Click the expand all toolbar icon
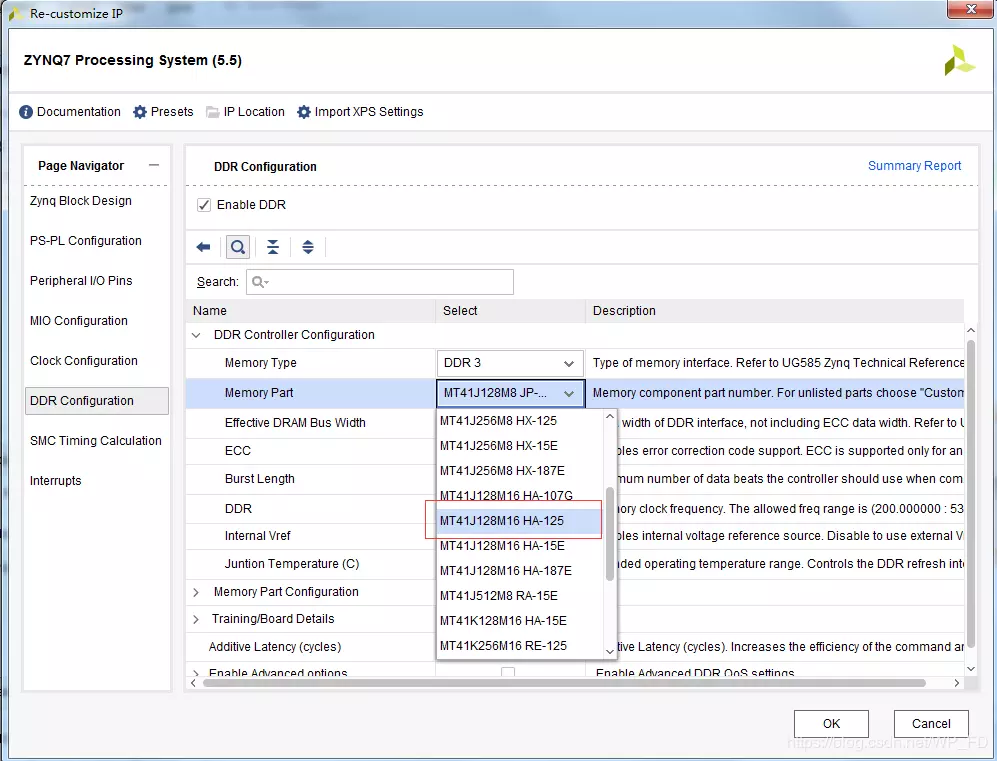The height and width of the screenshot is (761, 997). [x=308, y=247]
